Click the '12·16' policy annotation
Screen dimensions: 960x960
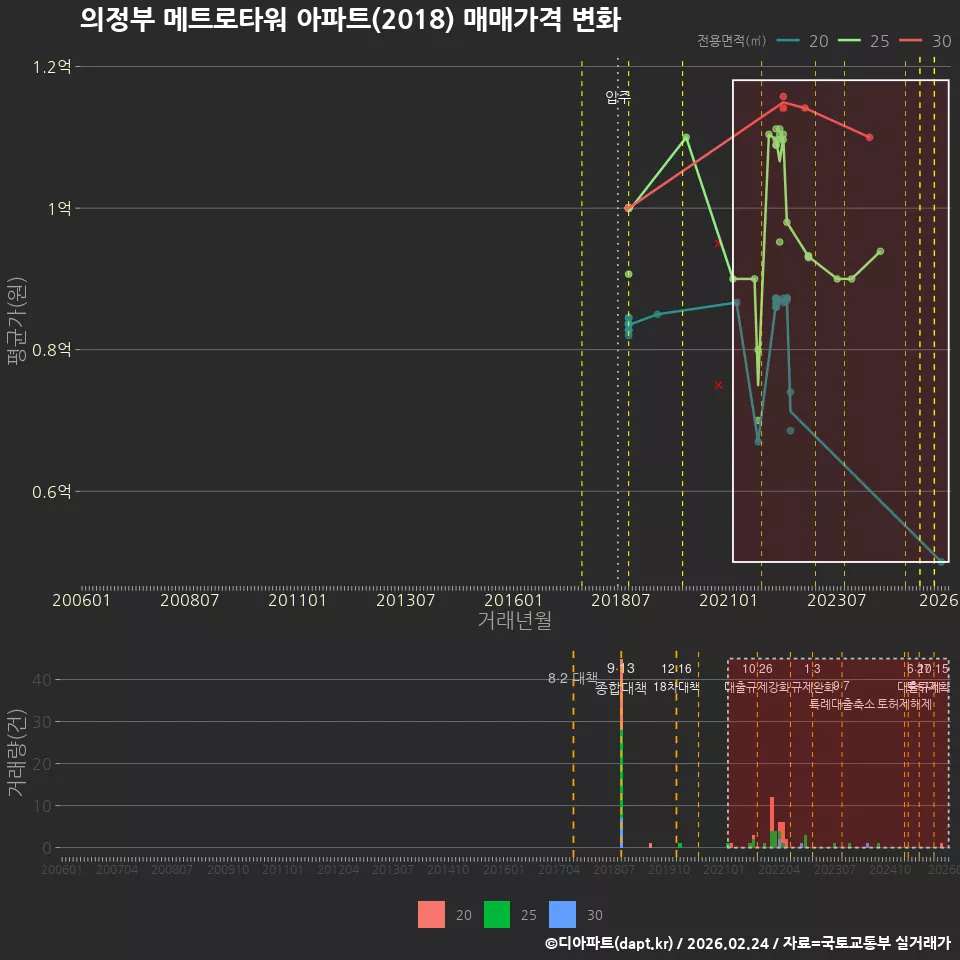676,669
